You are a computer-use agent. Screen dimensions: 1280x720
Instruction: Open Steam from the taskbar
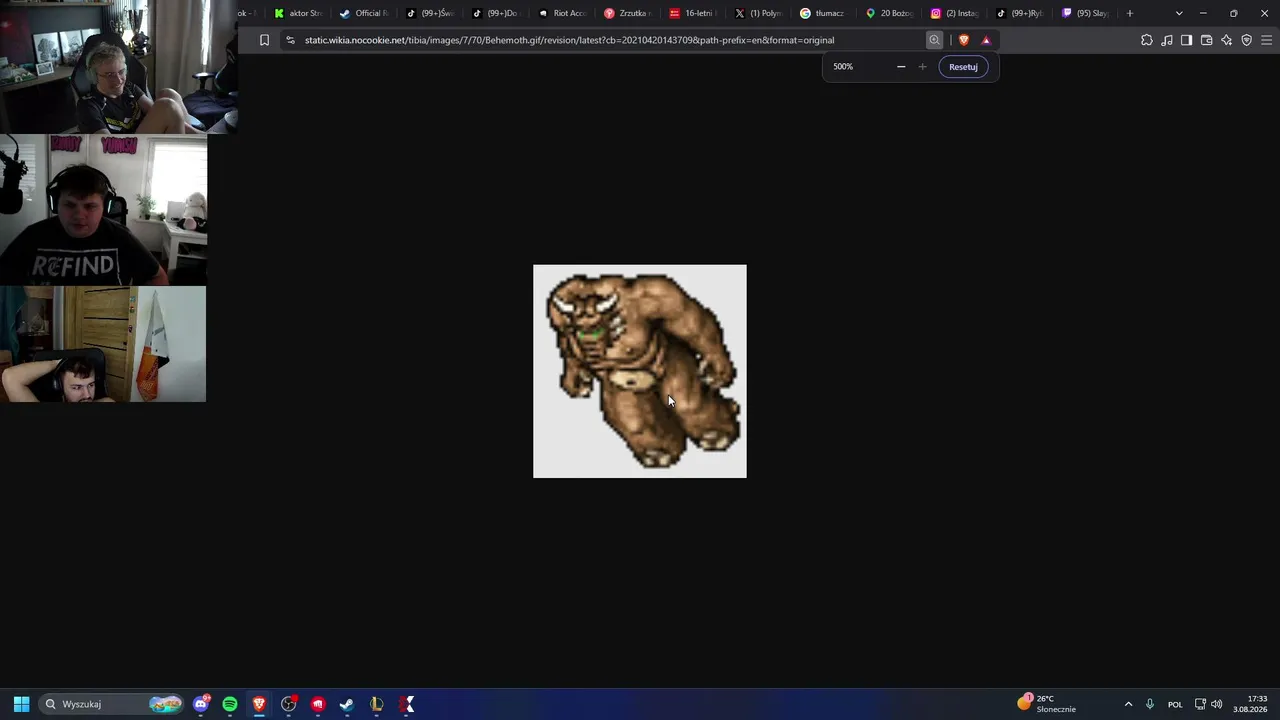click(347, 704)
